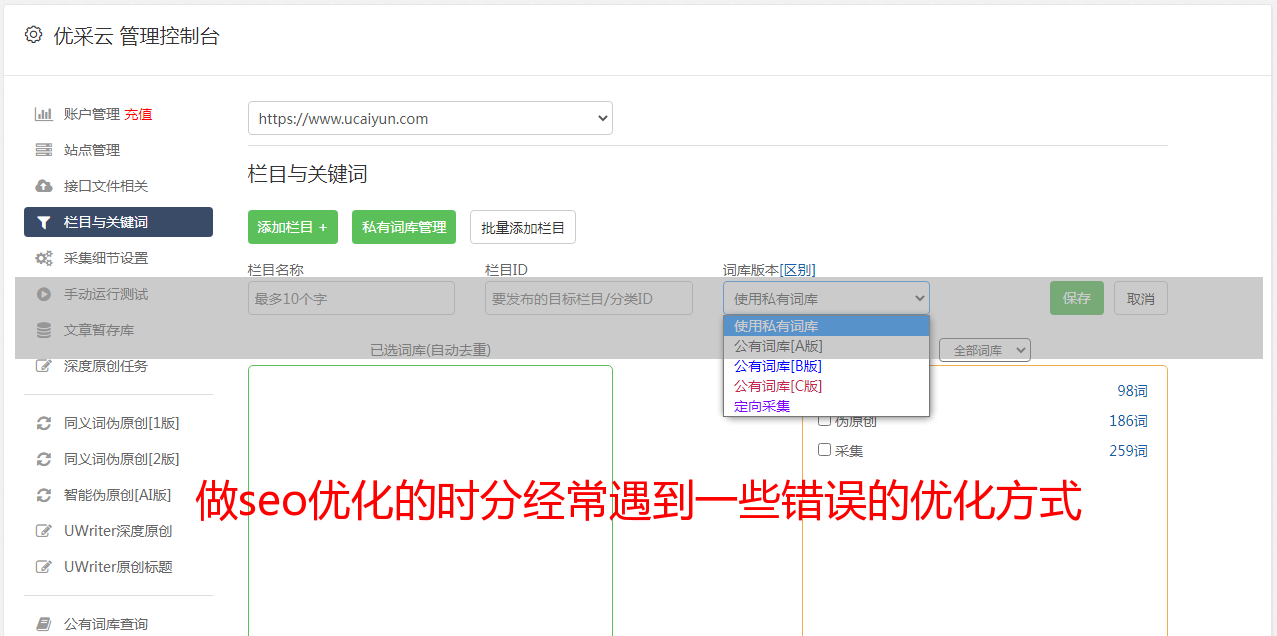This screenshot has height=636, width=1277.
Task: Click the cloud upload icon for 接口文件相关
Action: point(44,186)
